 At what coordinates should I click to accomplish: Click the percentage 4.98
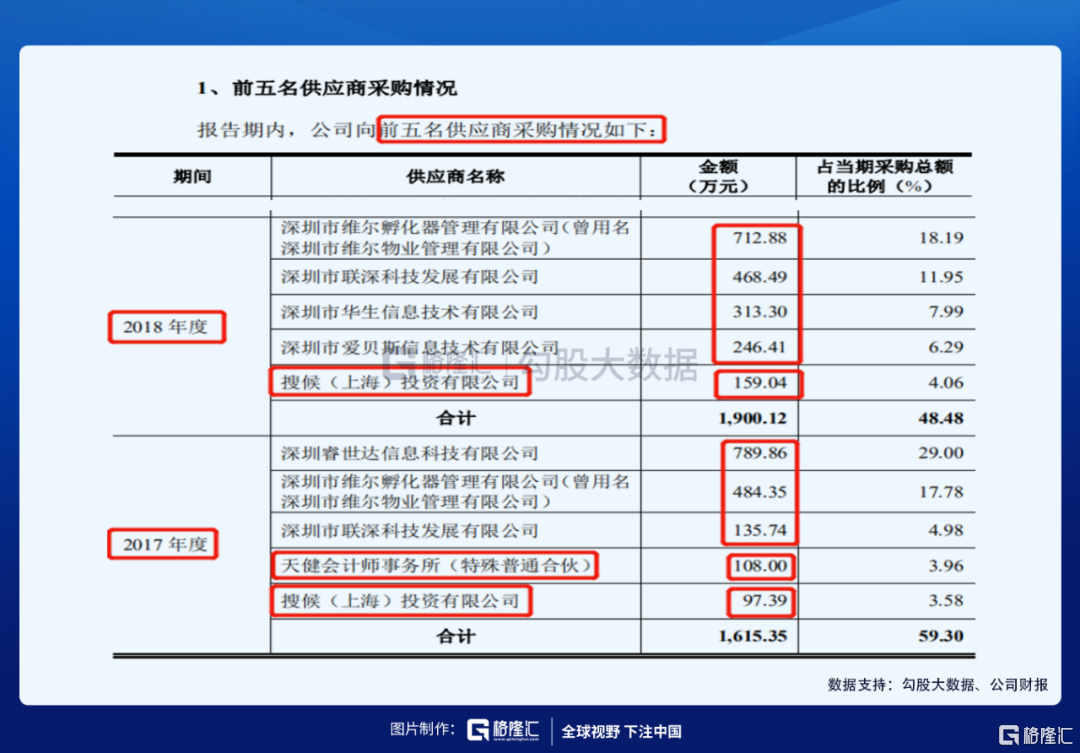(x=946, y=530)
